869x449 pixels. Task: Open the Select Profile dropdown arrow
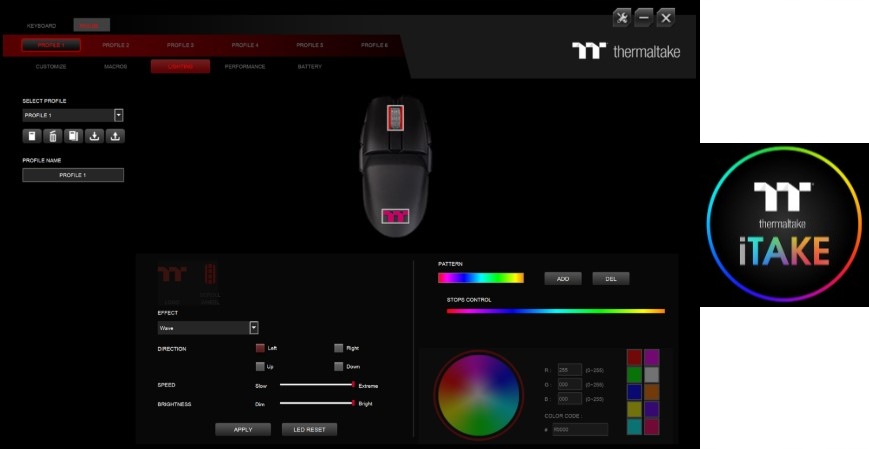pos(119,115)
